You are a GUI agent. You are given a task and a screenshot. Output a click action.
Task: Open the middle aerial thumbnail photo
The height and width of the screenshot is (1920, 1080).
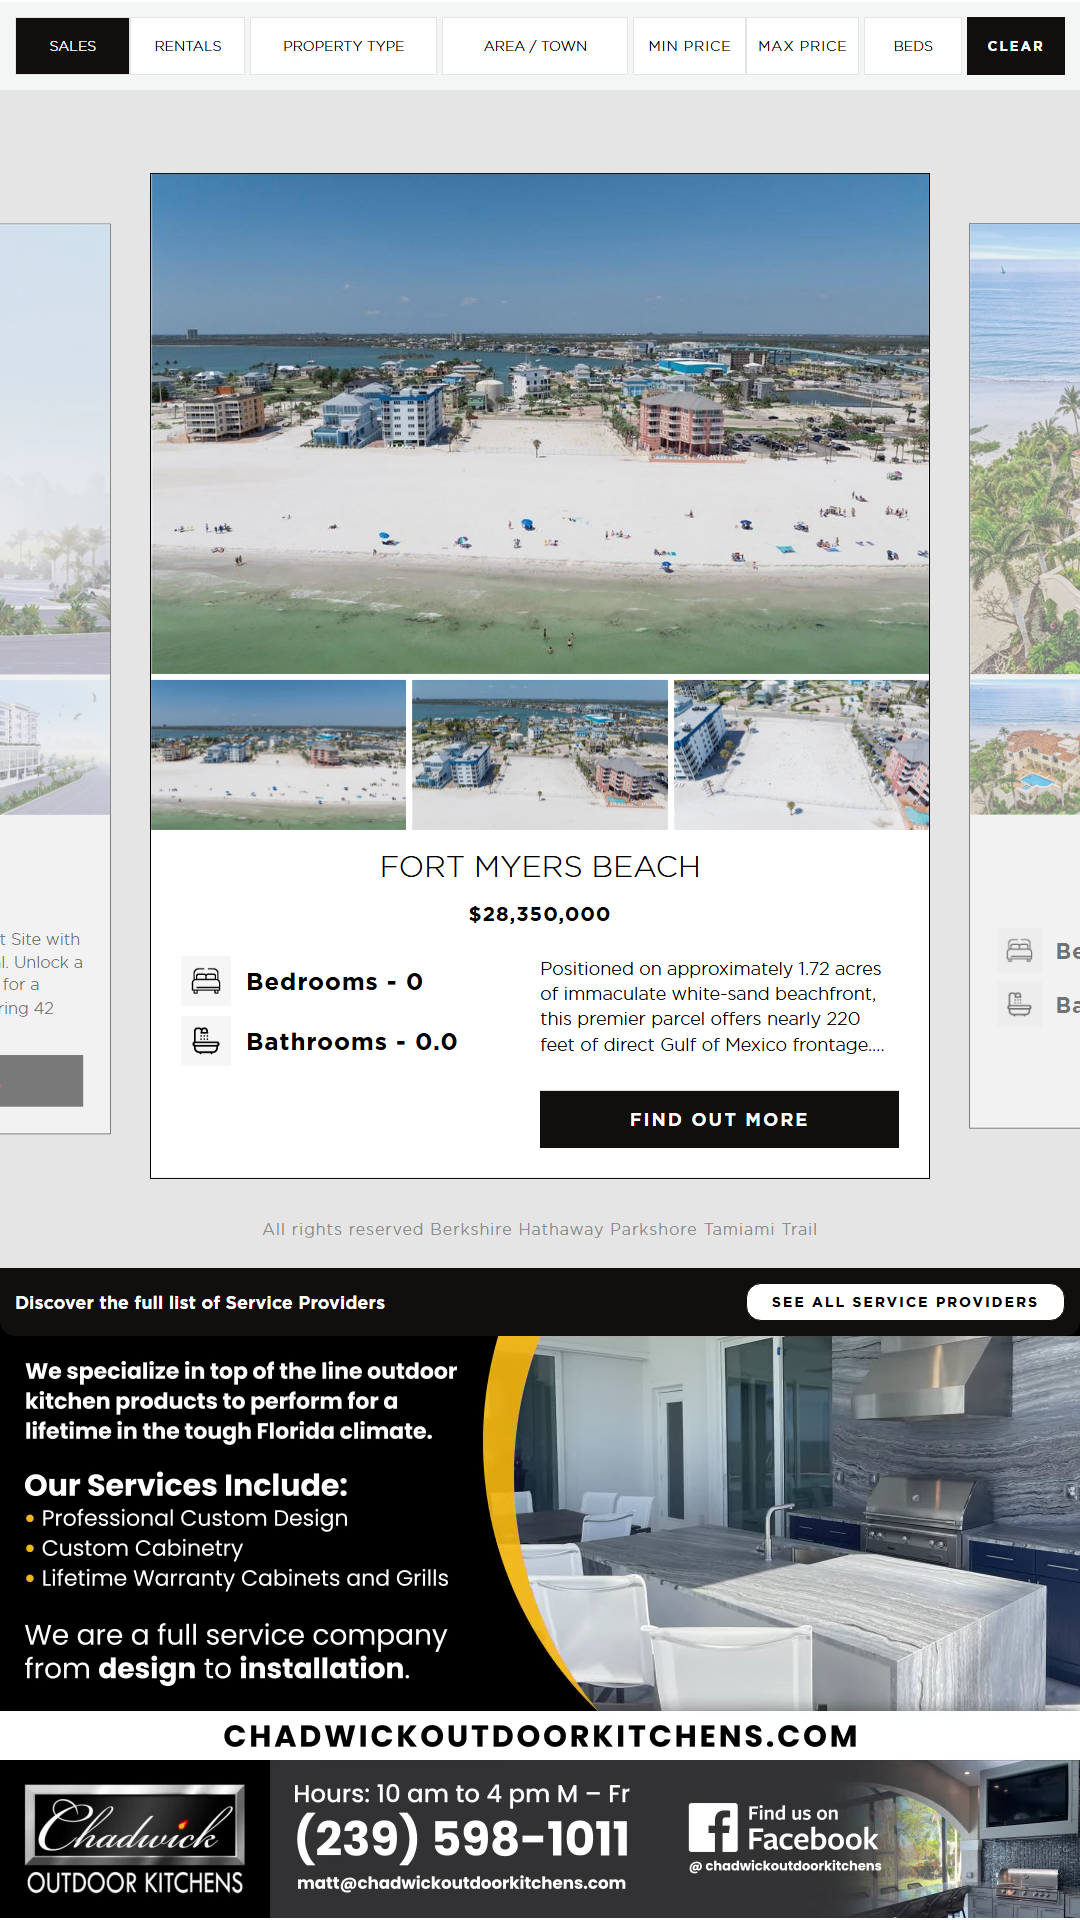point(540,755)
